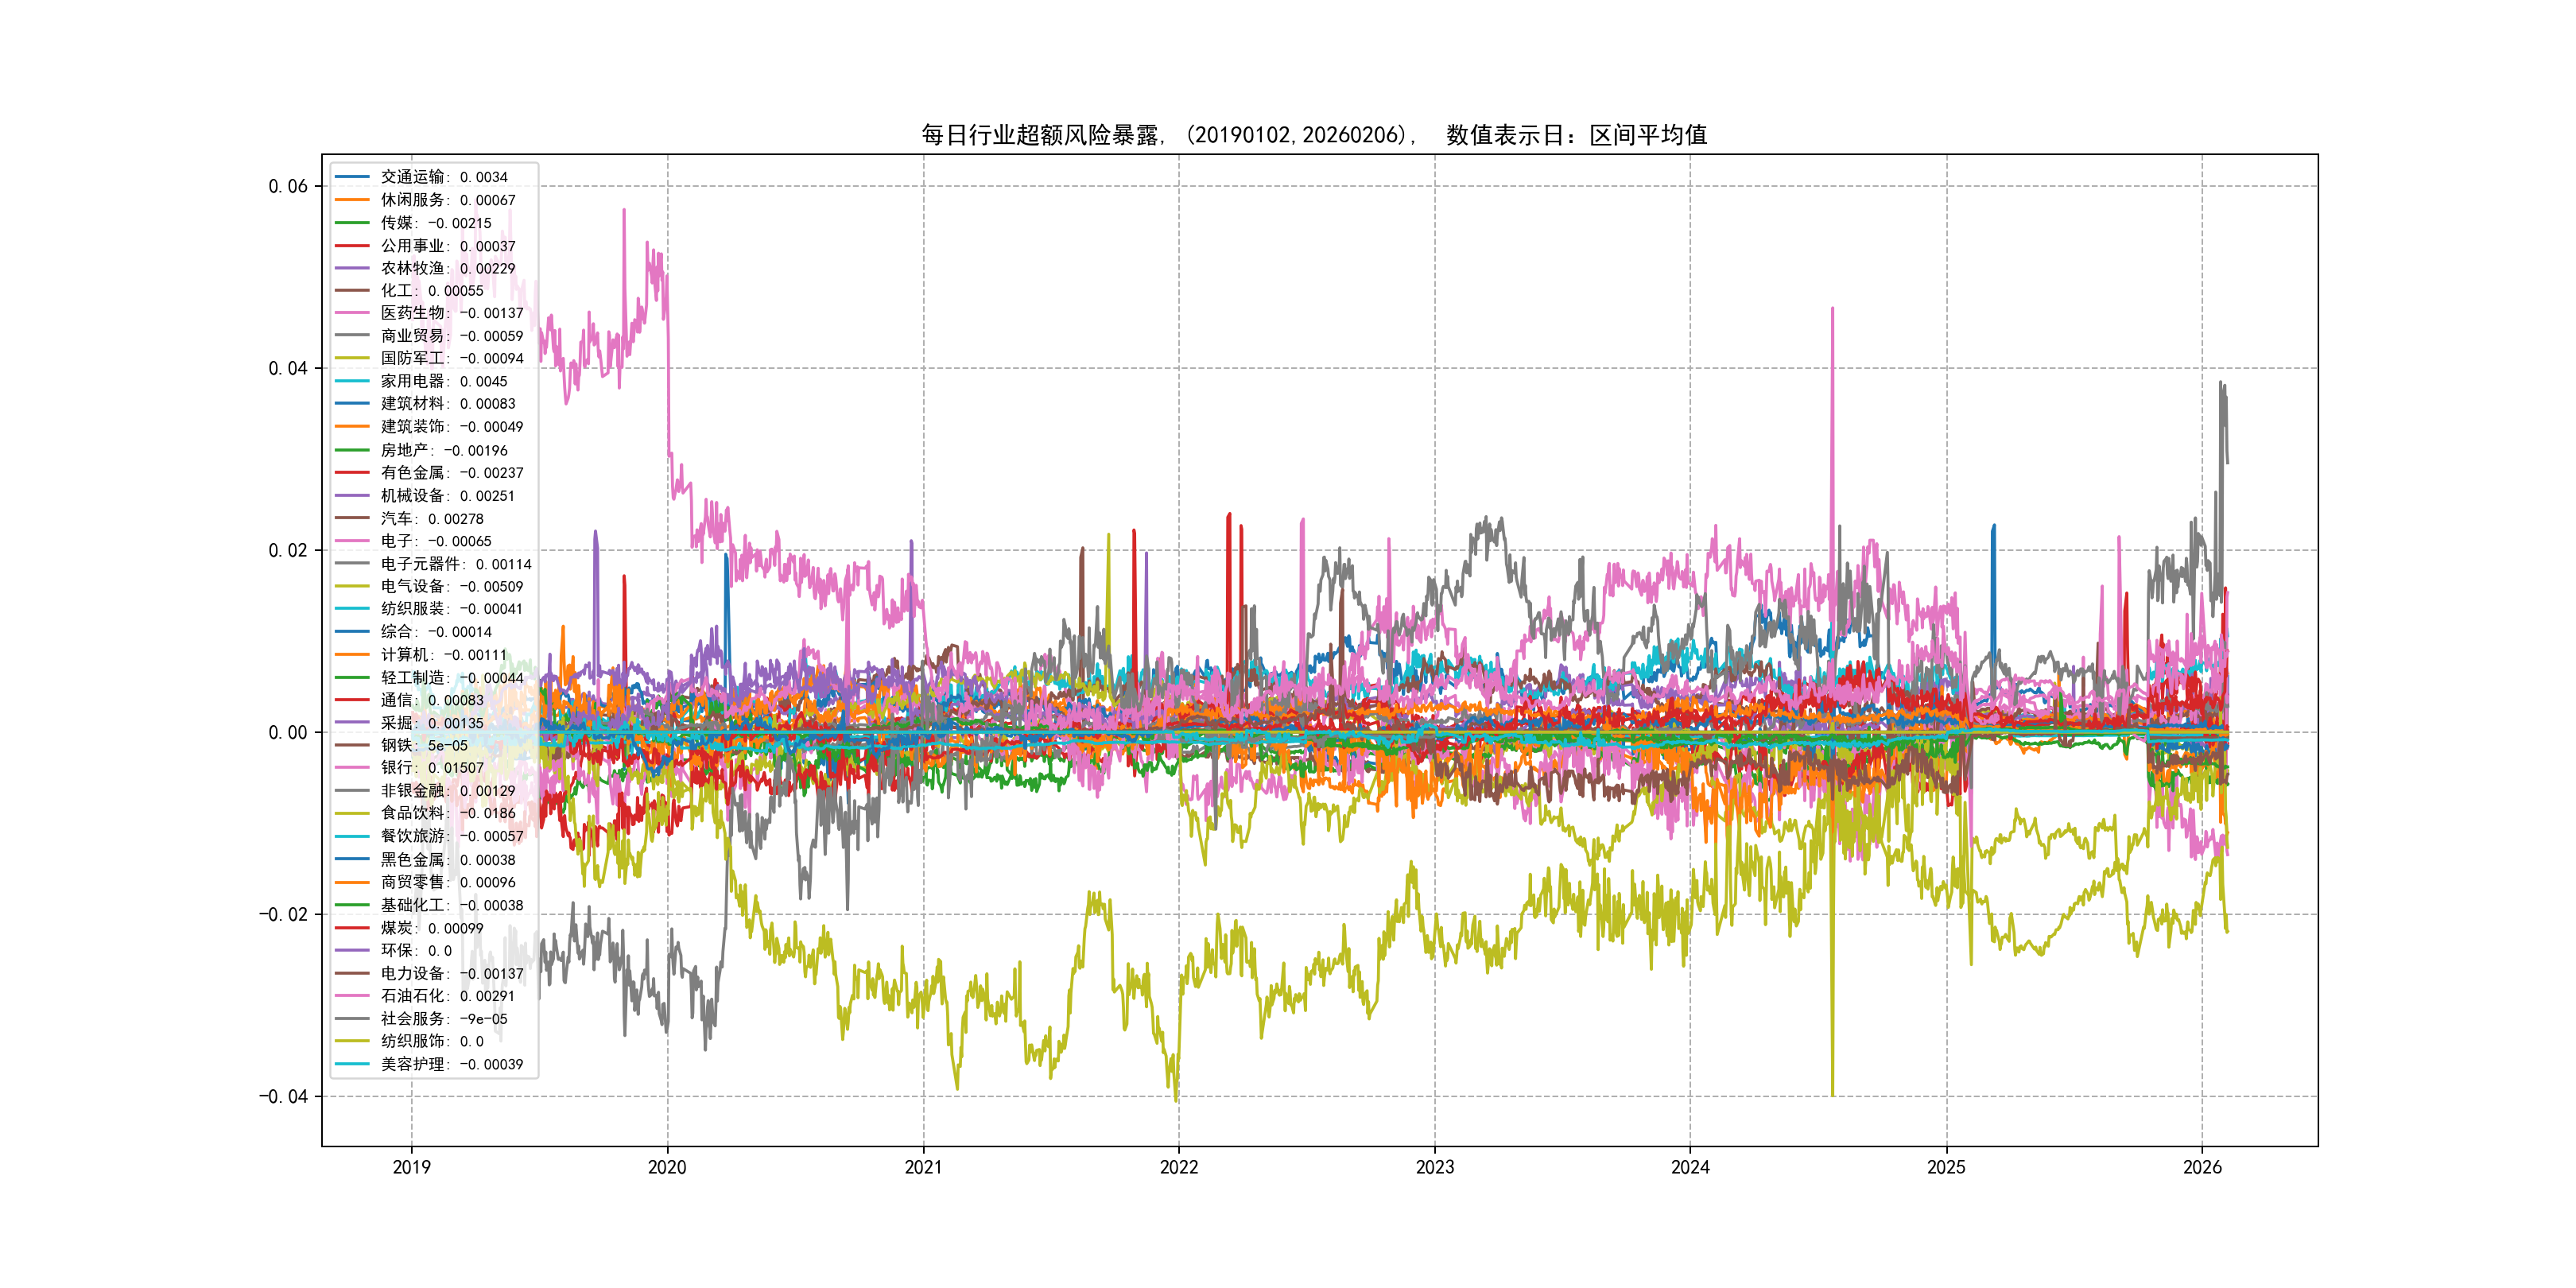
Task: Click the 0.00 y-axis tick label
Action: click(x=288, y=732)
